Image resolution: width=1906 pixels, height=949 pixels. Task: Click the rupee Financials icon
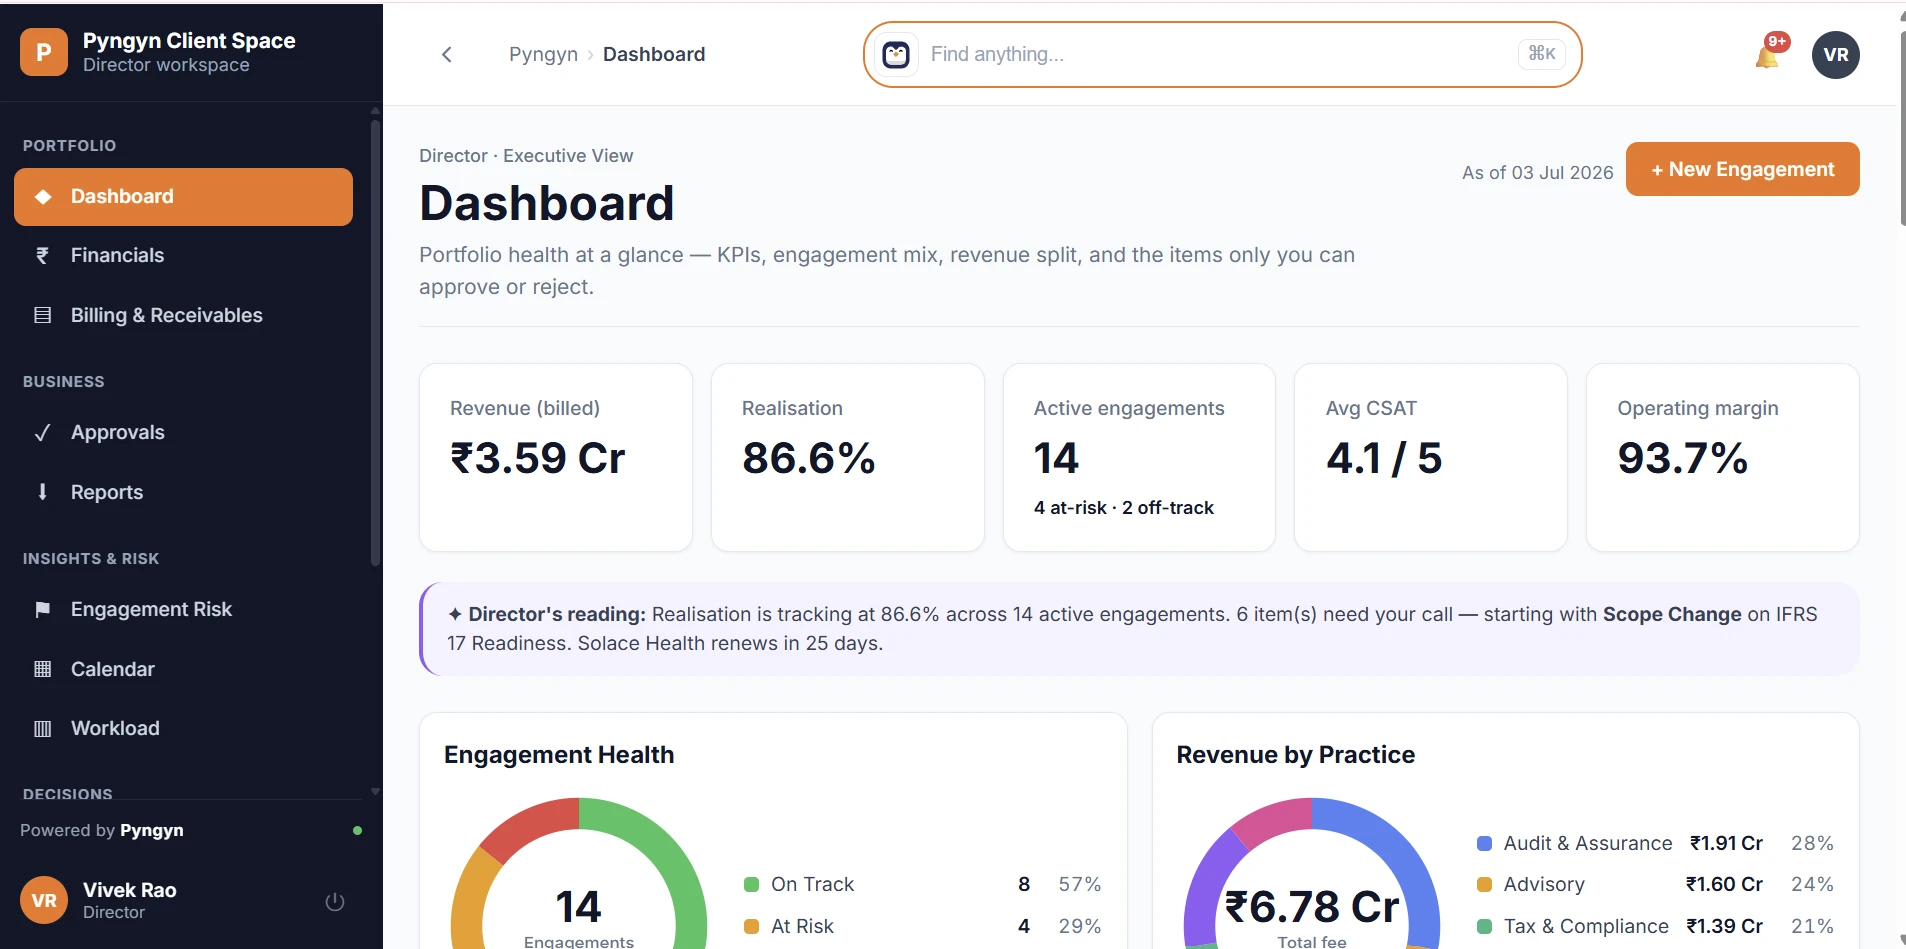[x=43, y=256]
